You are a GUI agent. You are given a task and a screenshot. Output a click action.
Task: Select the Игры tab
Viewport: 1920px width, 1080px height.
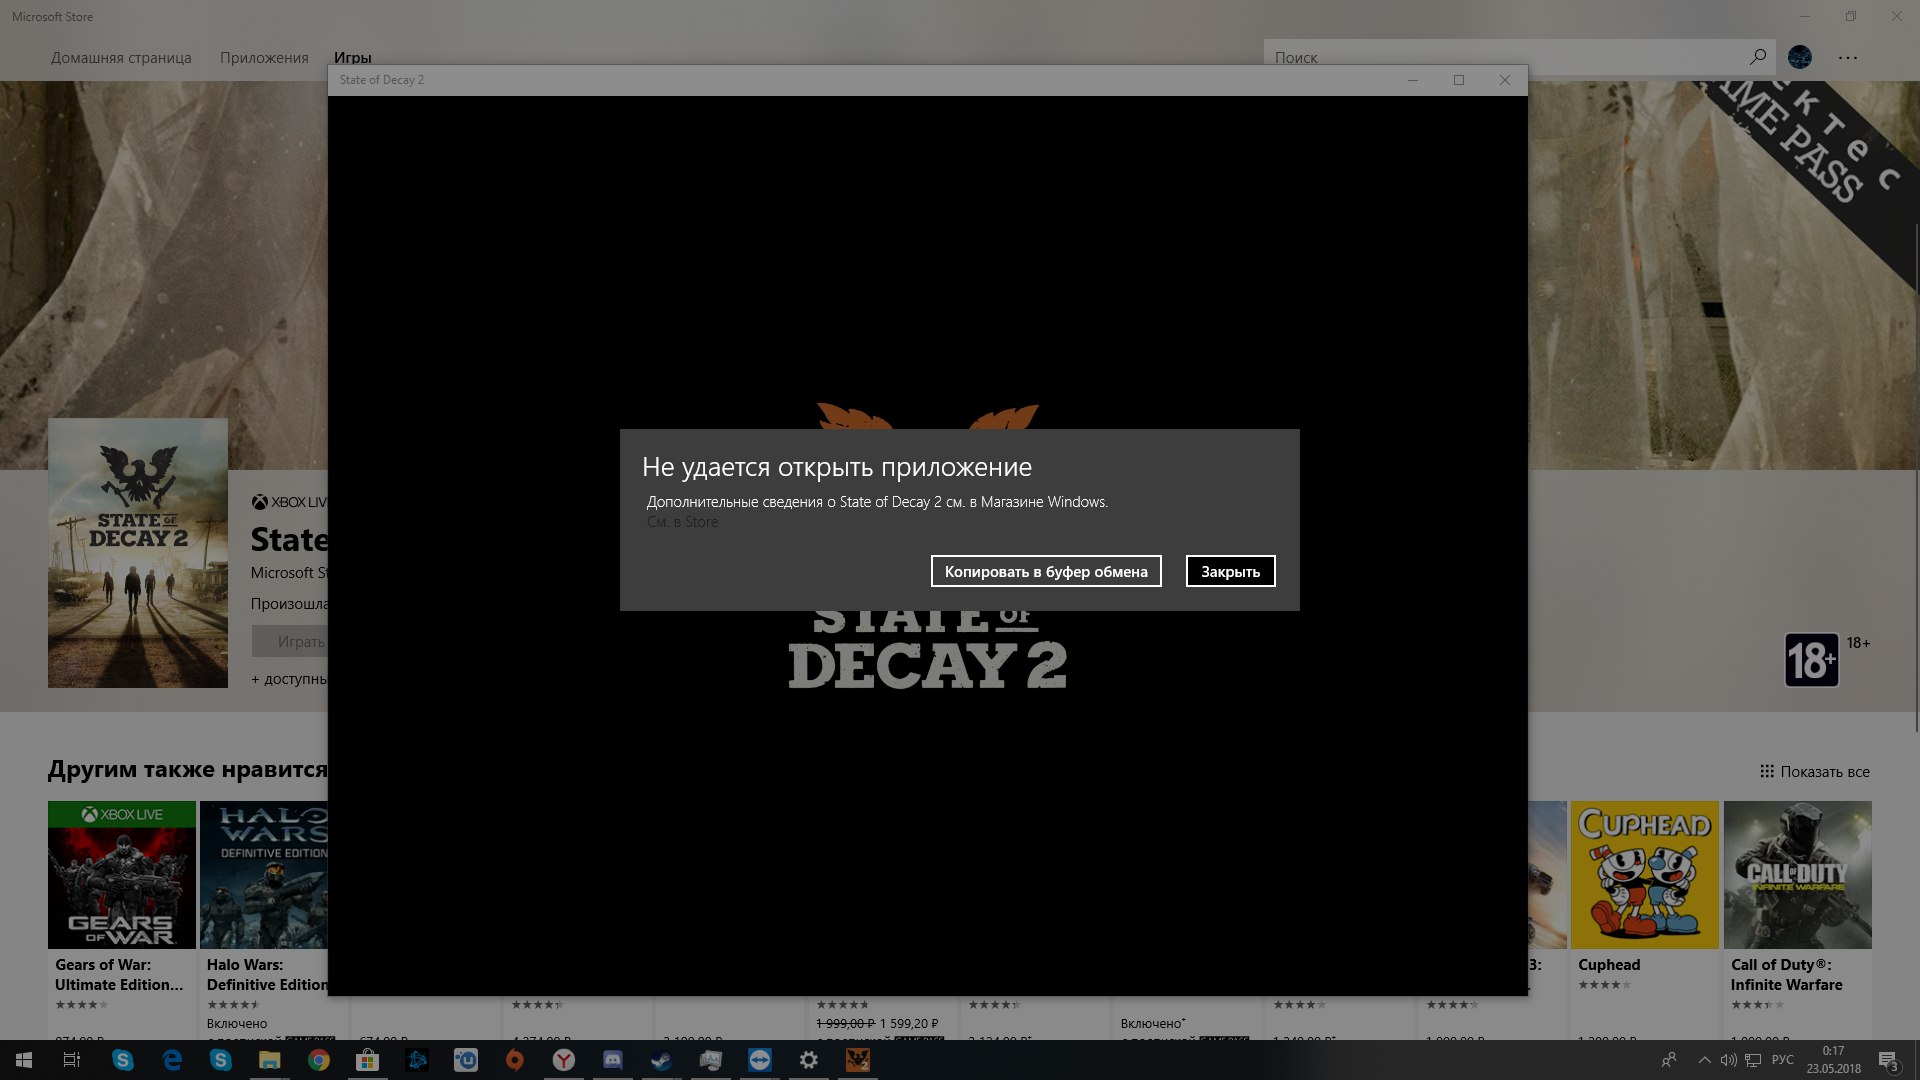[352, 58]
